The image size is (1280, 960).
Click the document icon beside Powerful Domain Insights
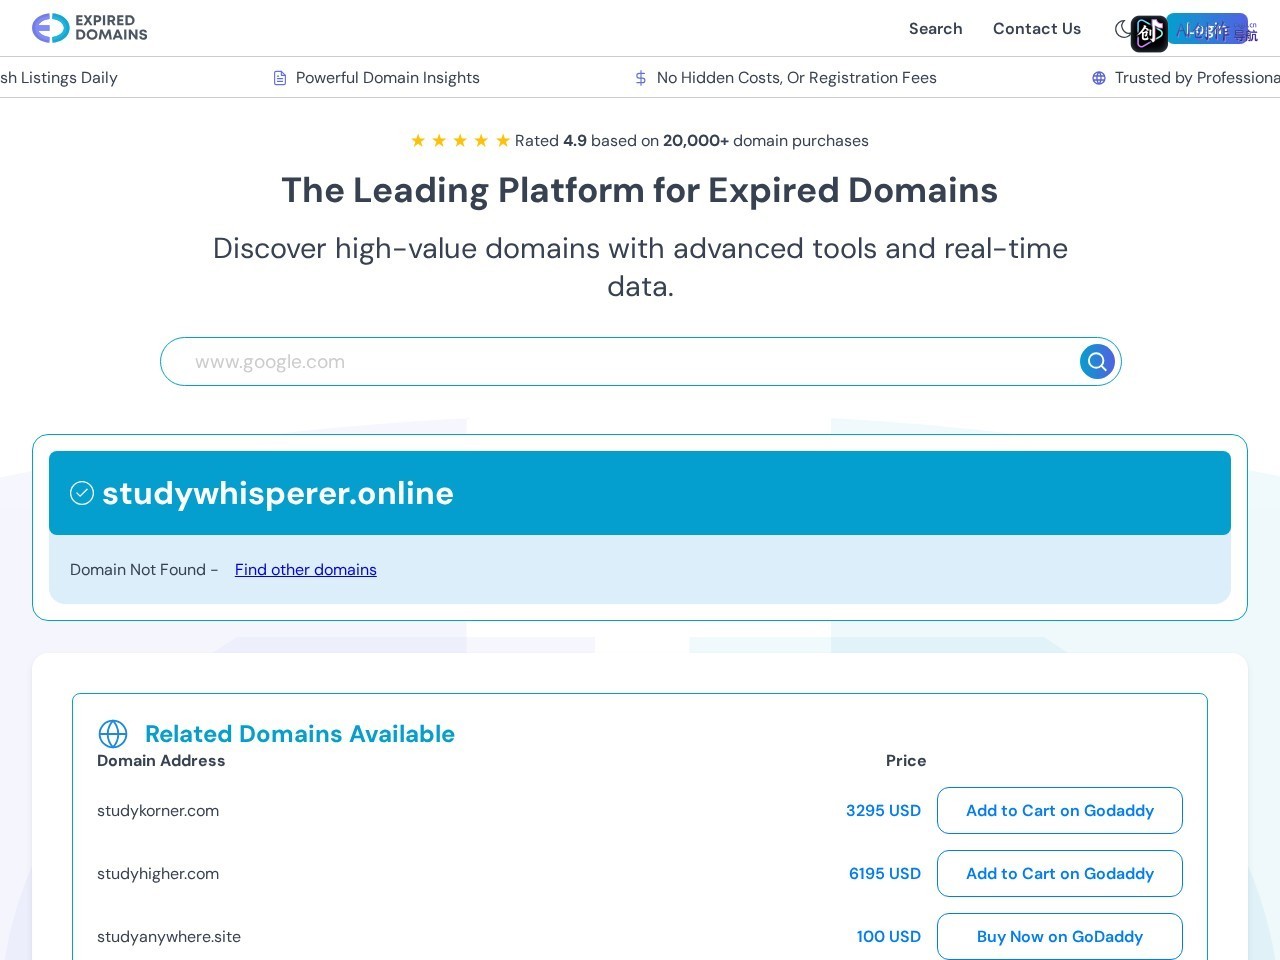[x=280, y=78]
